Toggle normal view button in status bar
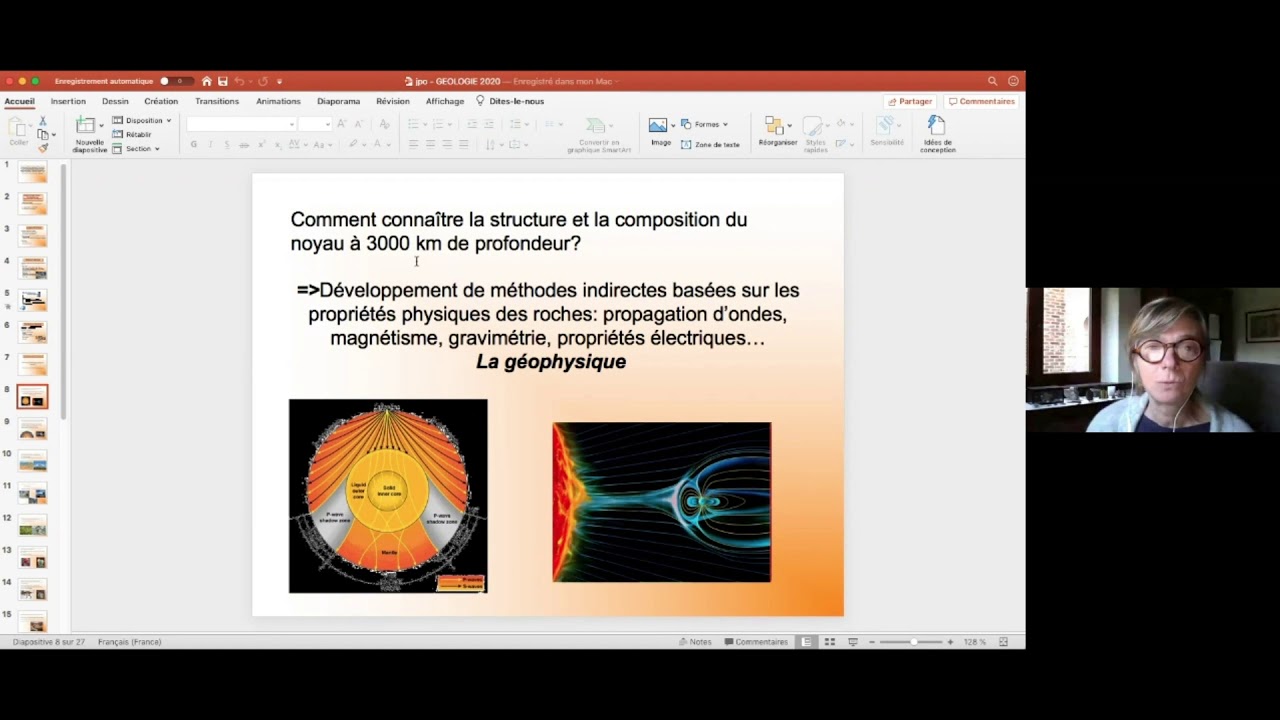Viewport: 1280px width, 720px height. pyautogui.click(x=806, y=642)
